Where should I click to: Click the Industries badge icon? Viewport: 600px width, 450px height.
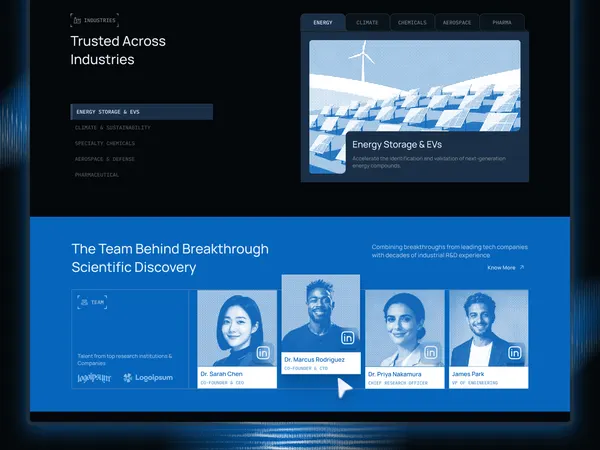77,20
